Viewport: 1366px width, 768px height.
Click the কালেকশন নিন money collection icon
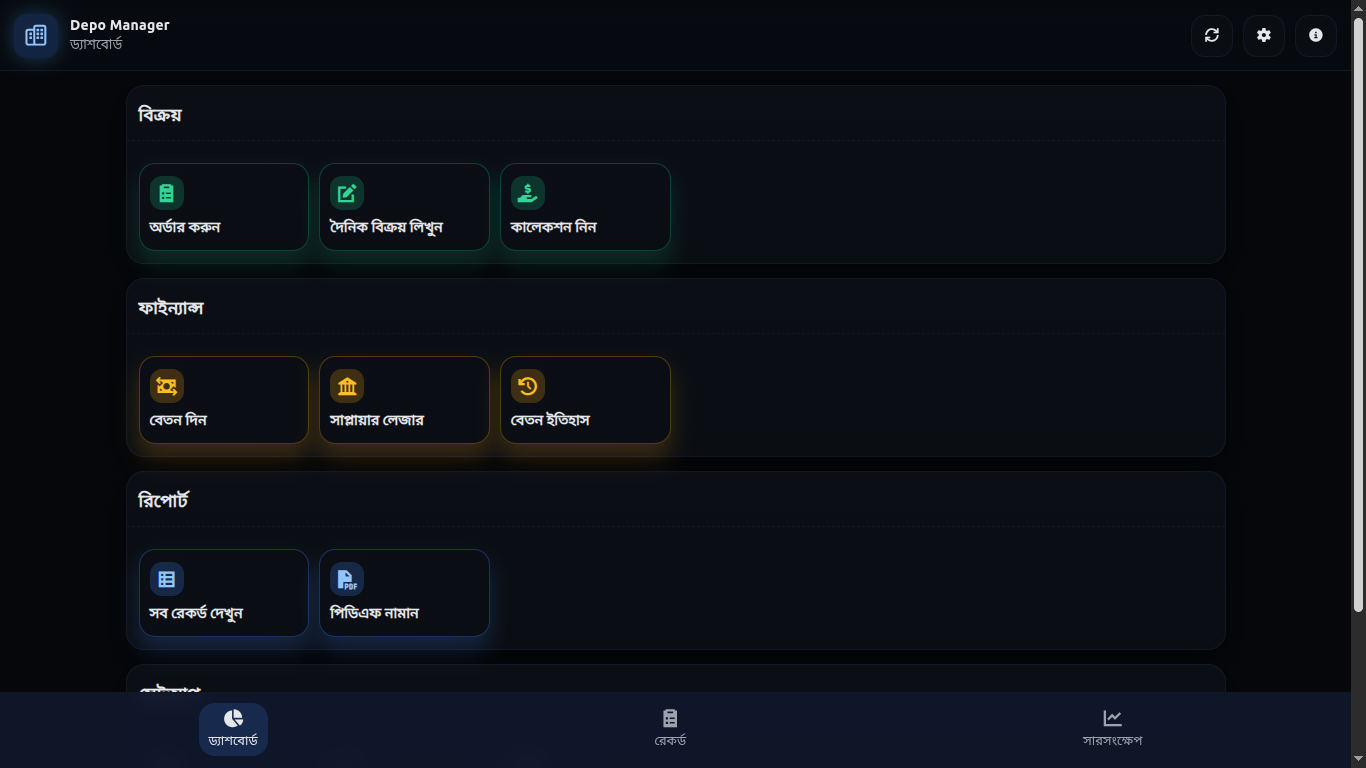click(x=527, y=192)
